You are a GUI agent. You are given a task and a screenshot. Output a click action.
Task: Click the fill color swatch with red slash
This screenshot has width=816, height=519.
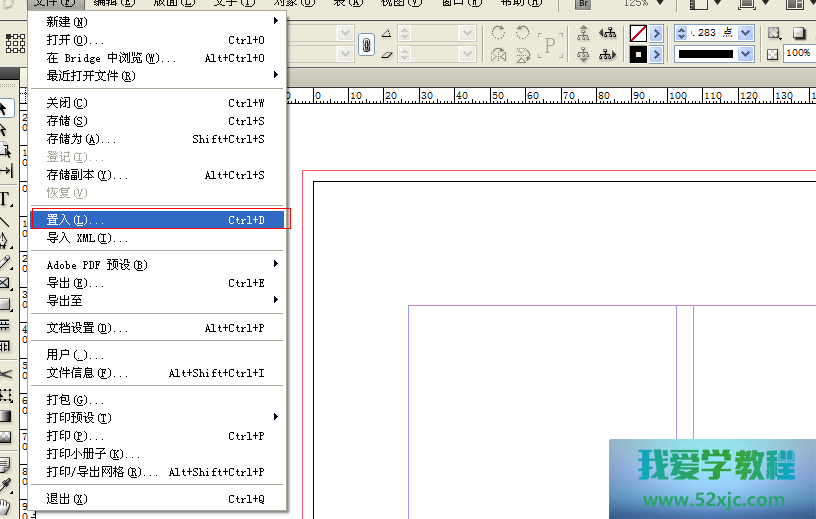(638, 33)
